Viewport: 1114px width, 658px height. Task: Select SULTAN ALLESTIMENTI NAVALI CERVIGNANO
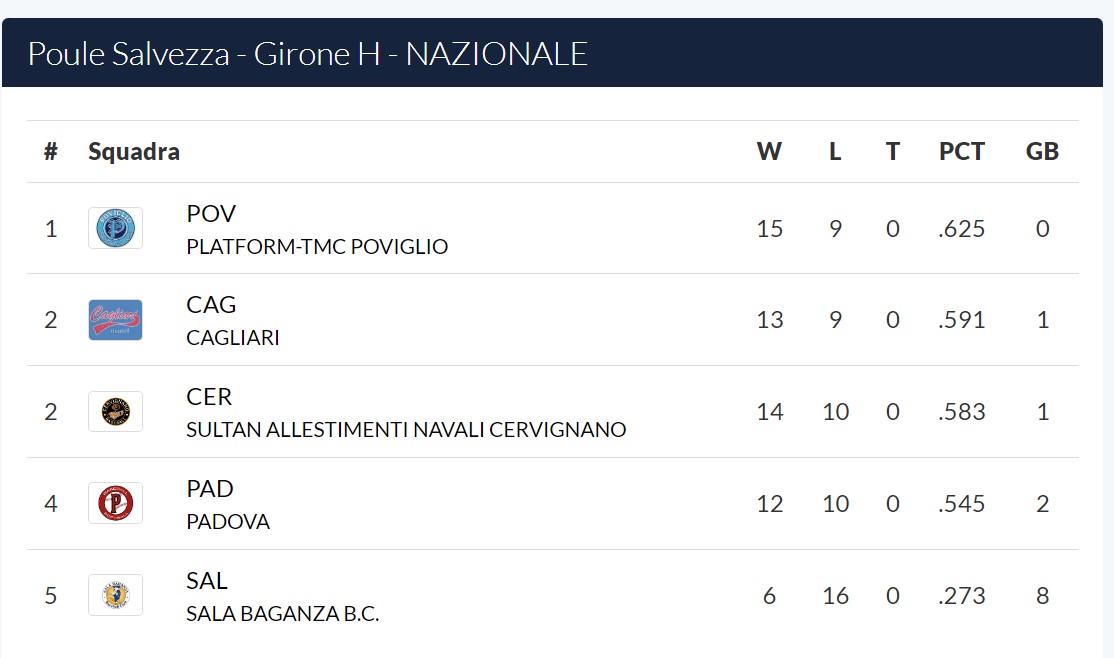click(x=406, y=430)
